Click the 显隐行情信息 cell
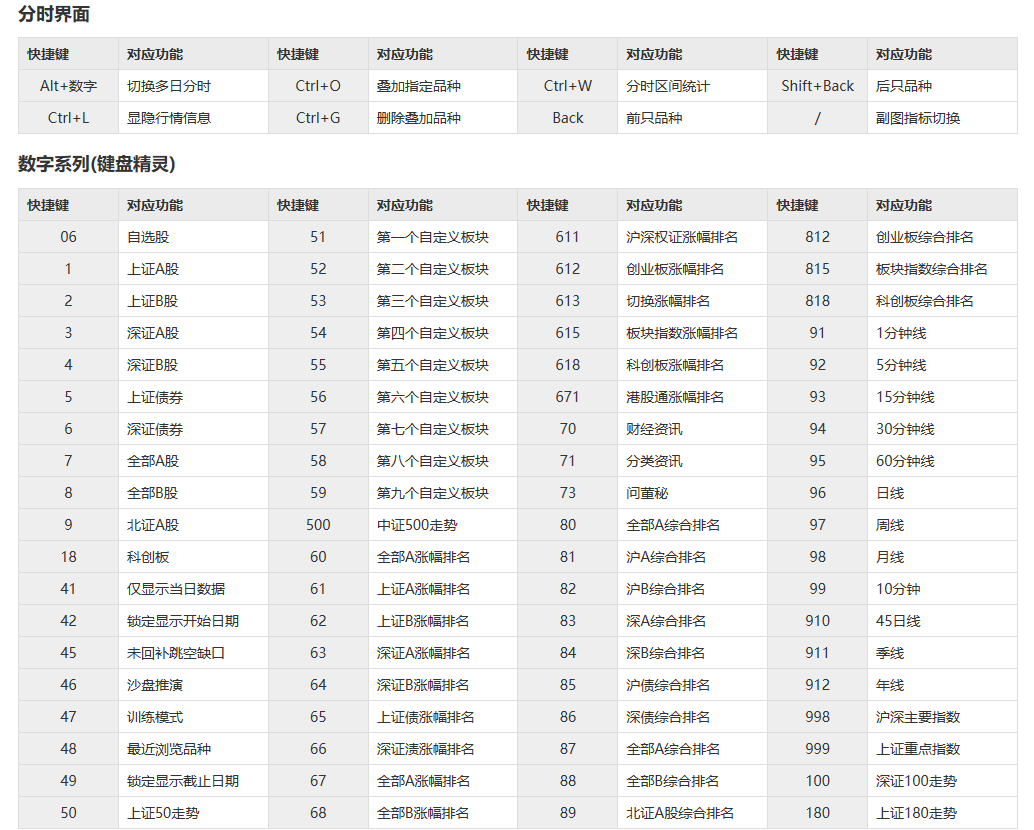Image resolution: width=1034 pixels, height=830 pixels. 193,118
